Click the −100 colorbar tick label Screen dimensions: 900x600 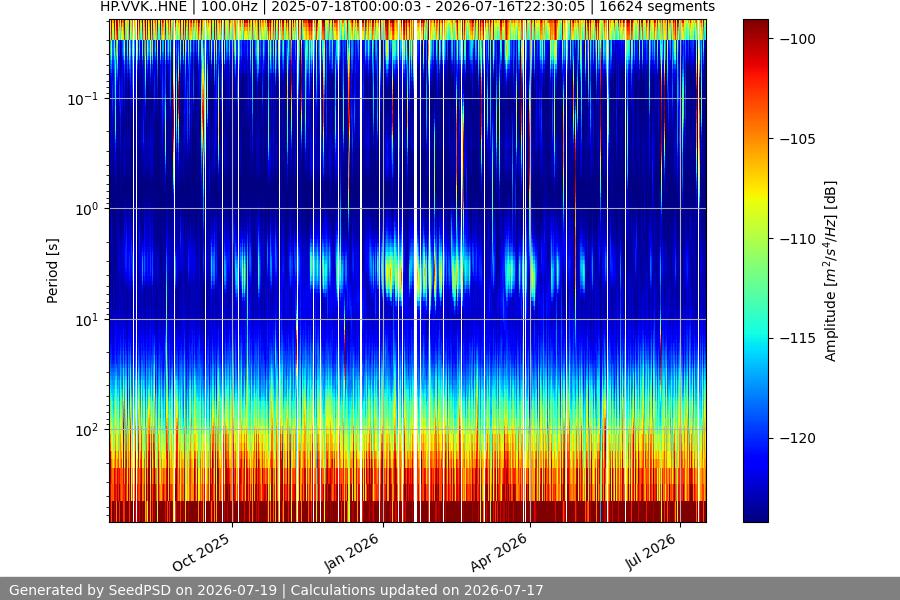[x=798, y=39]
